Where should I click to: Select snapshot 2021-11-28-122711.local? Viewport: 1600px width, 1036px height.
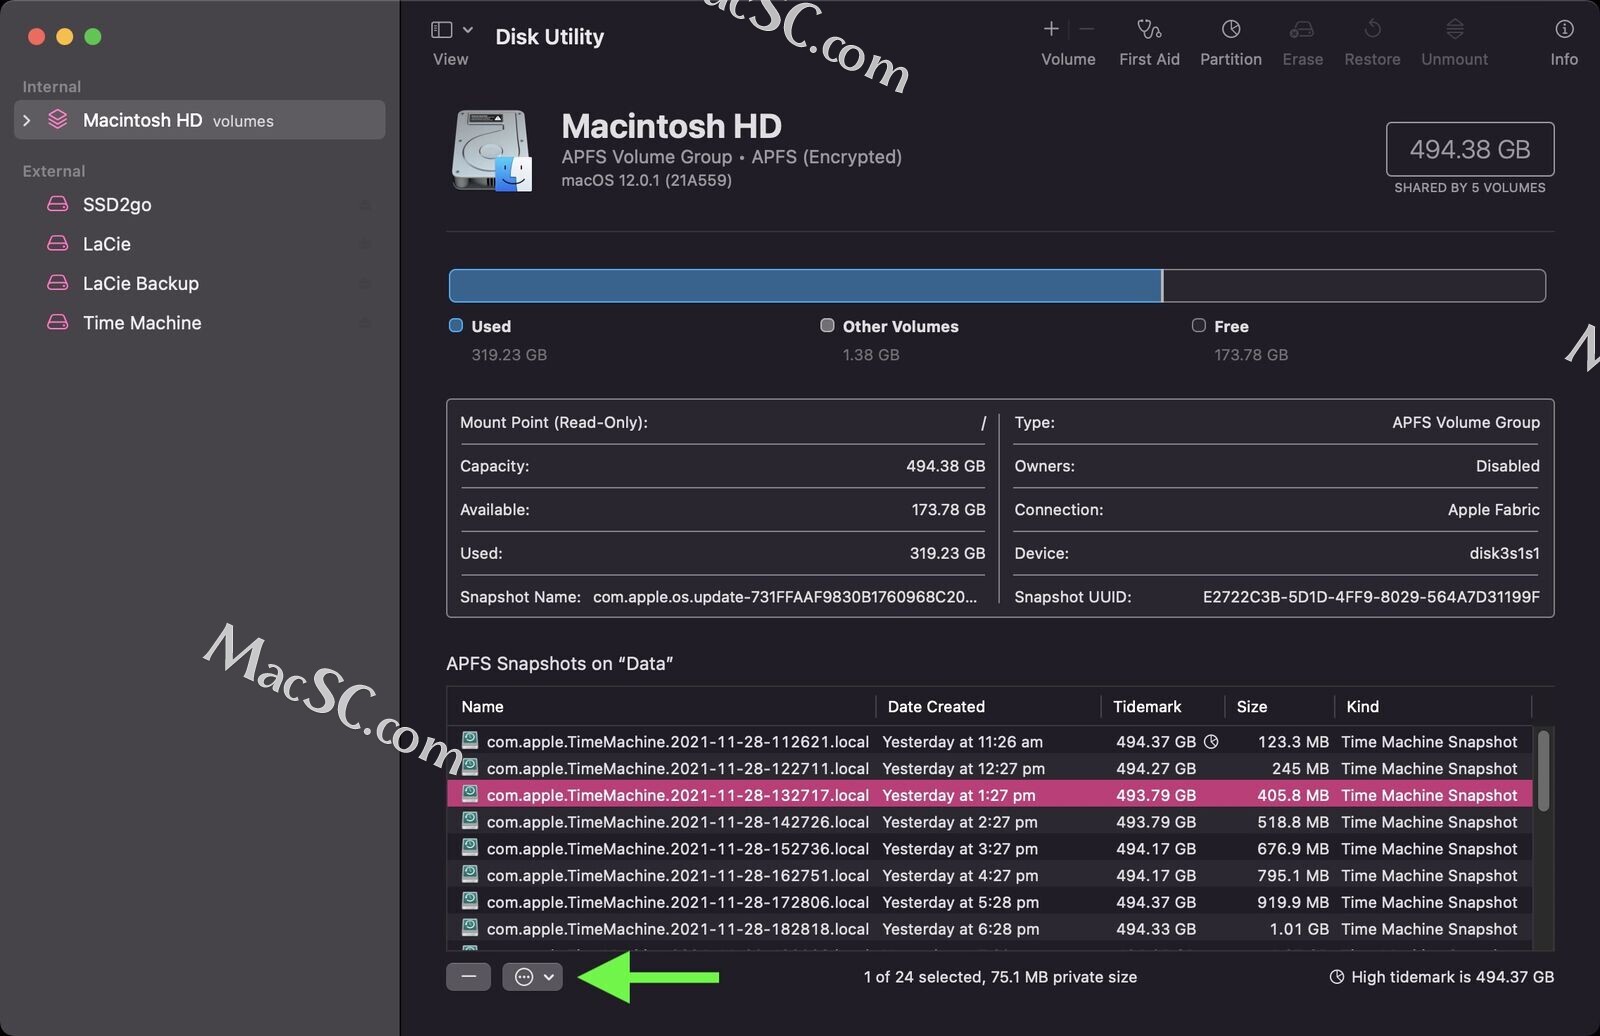click(990, 769)
